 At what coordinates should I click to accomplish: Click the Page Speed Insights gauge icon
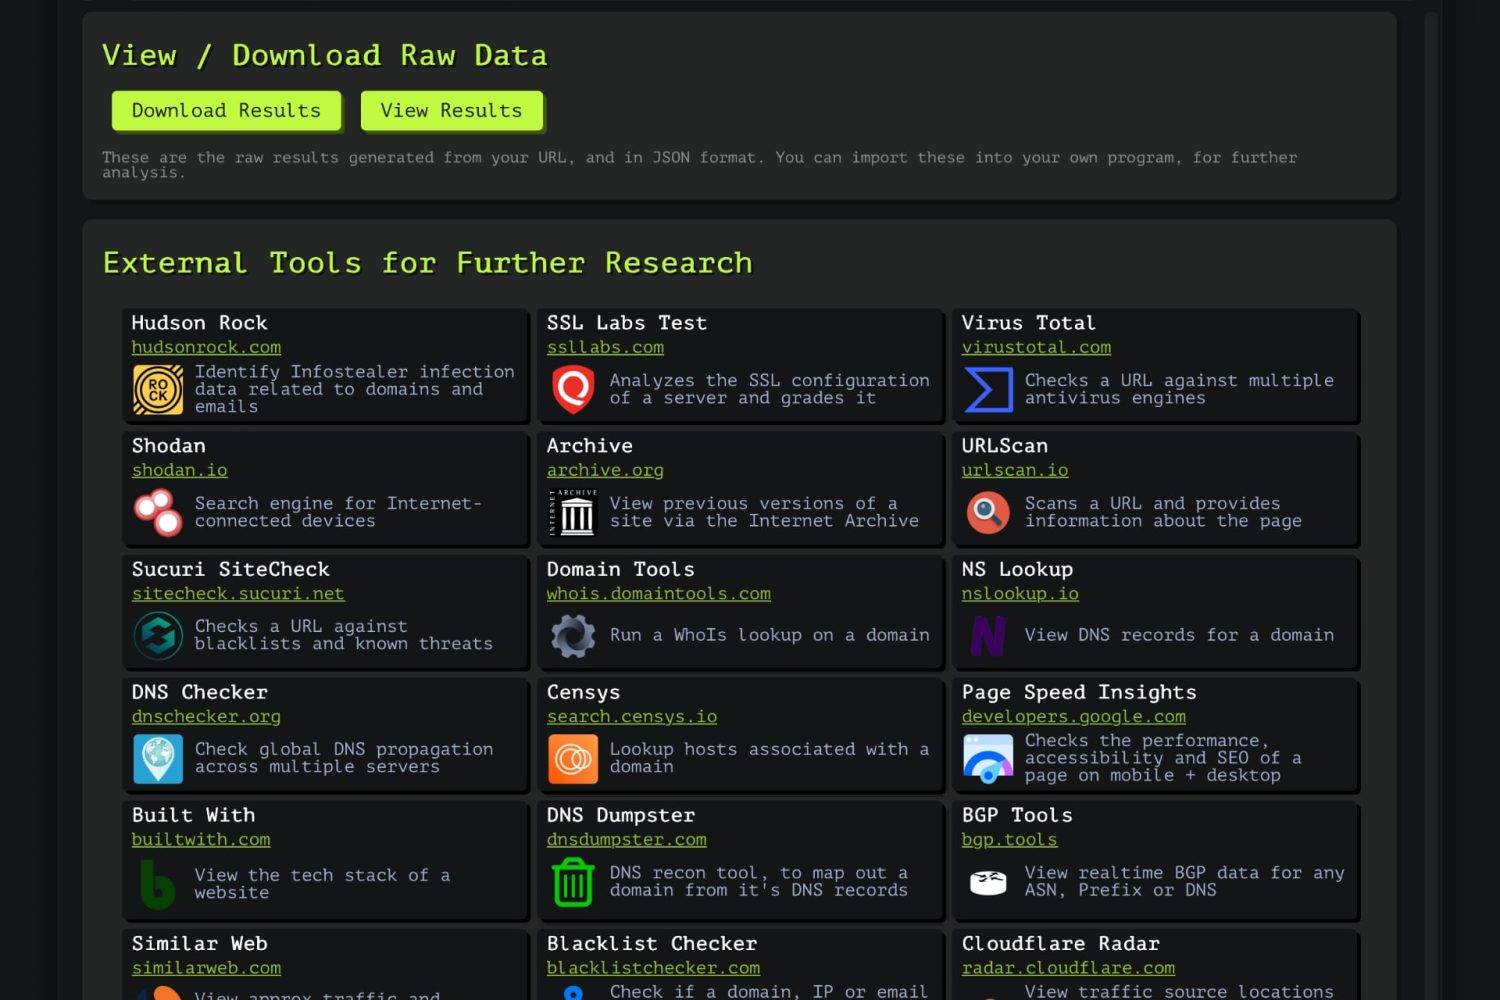coord(988,758)
